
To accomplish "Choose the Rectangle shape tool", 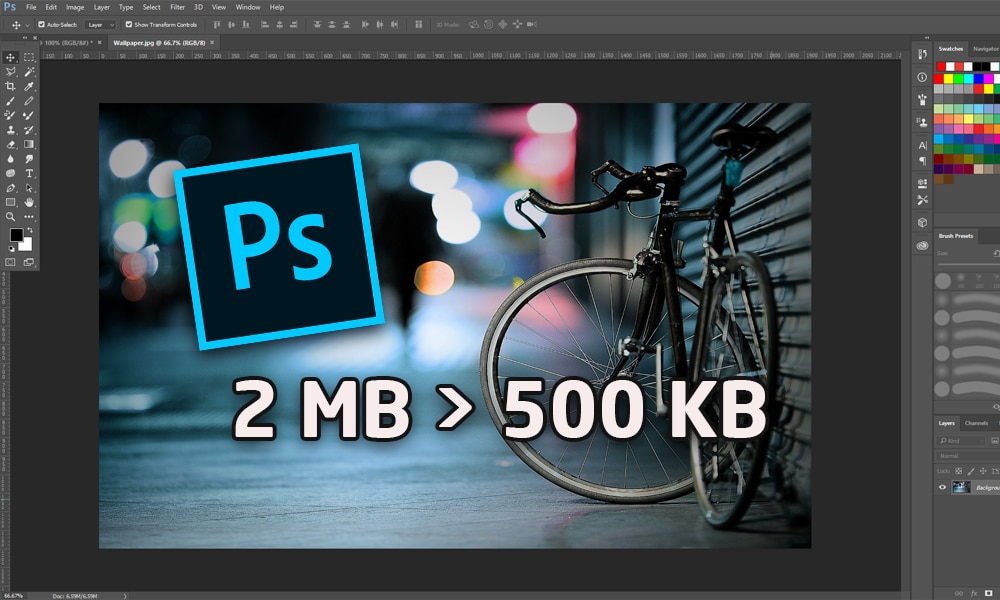I will click(x=10, y=202).
